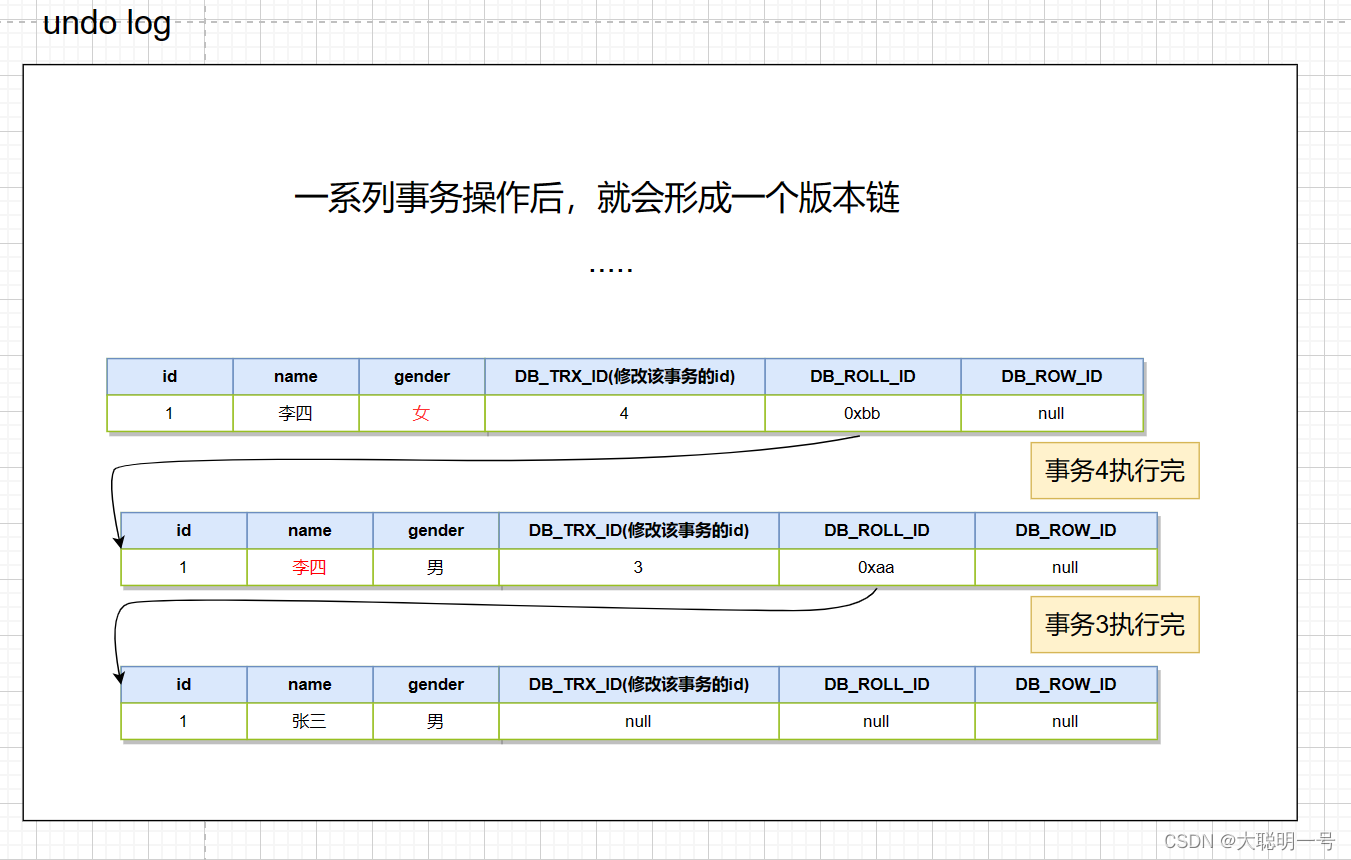Screen dimensions: 1351x860
Task: Click the DB_TRX_ID value "4" cell
Action: [x=625, y=413]
